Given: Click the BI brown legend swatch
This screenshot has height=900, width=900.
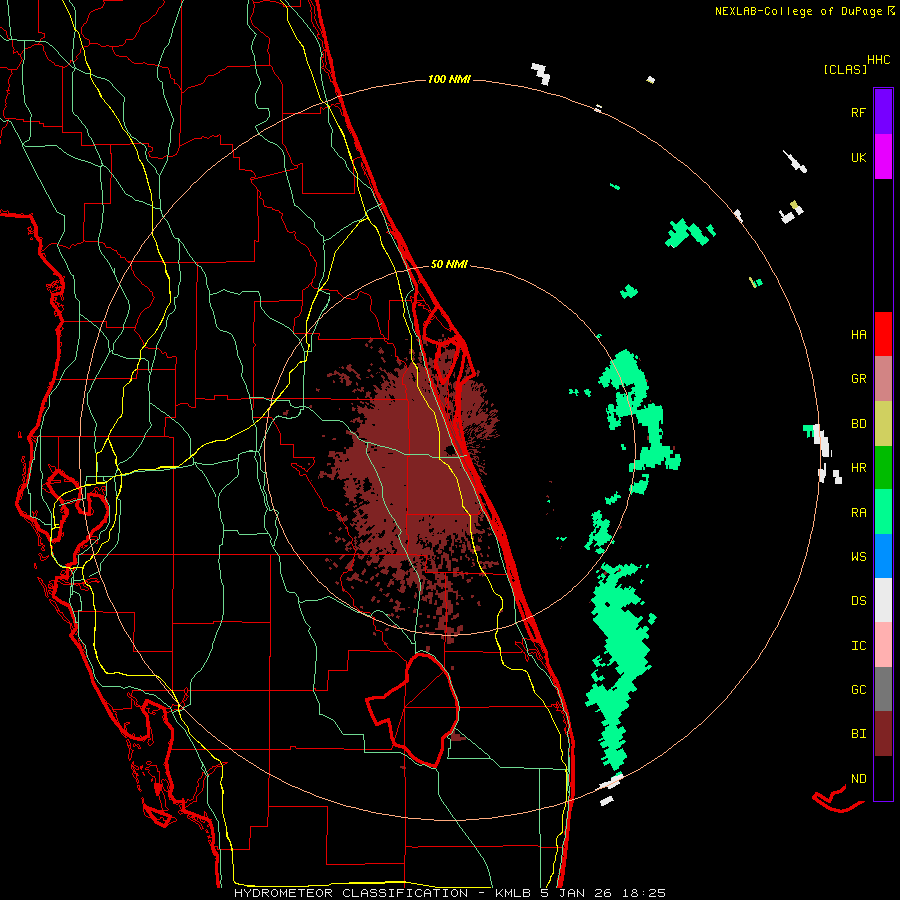Looking at the screenshot, I should coord(883,734).
